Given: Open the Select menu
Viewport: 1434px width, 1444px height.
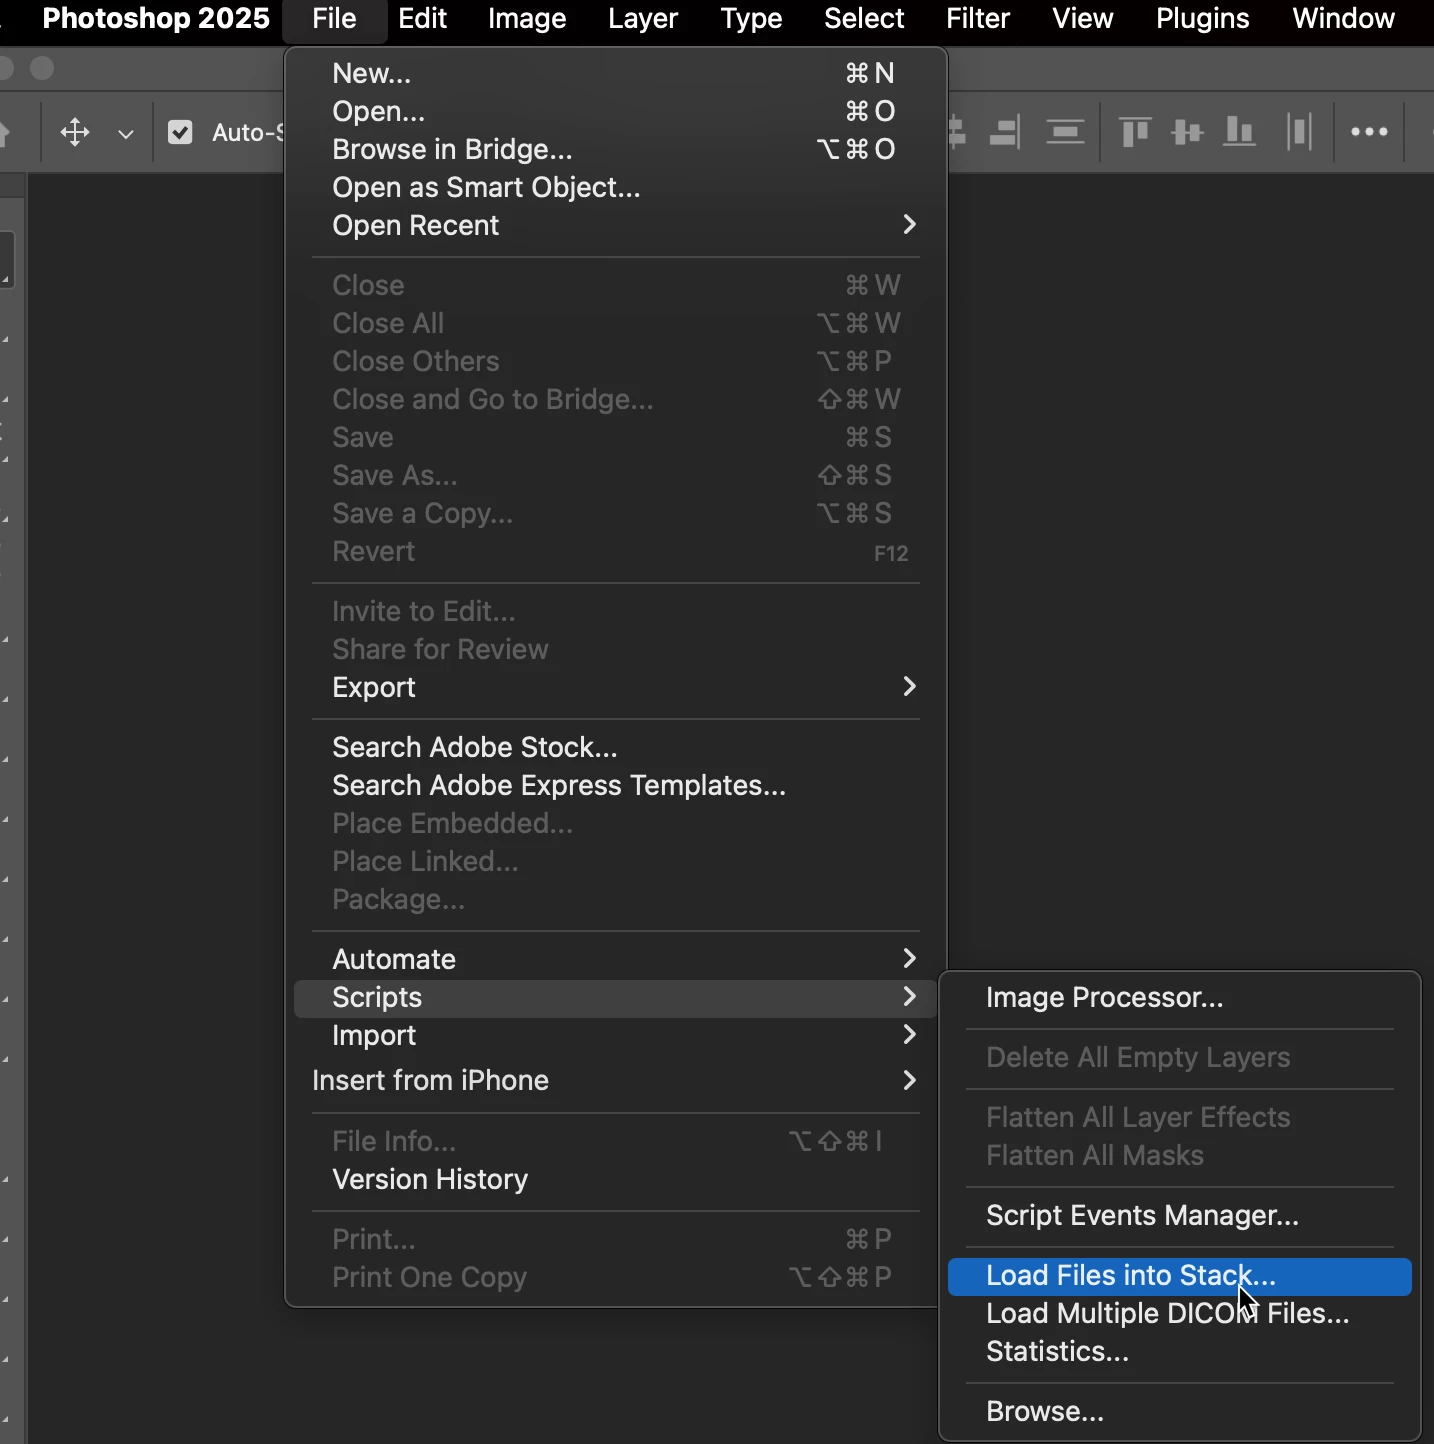Looking at the screenshot, I should 864,18.
